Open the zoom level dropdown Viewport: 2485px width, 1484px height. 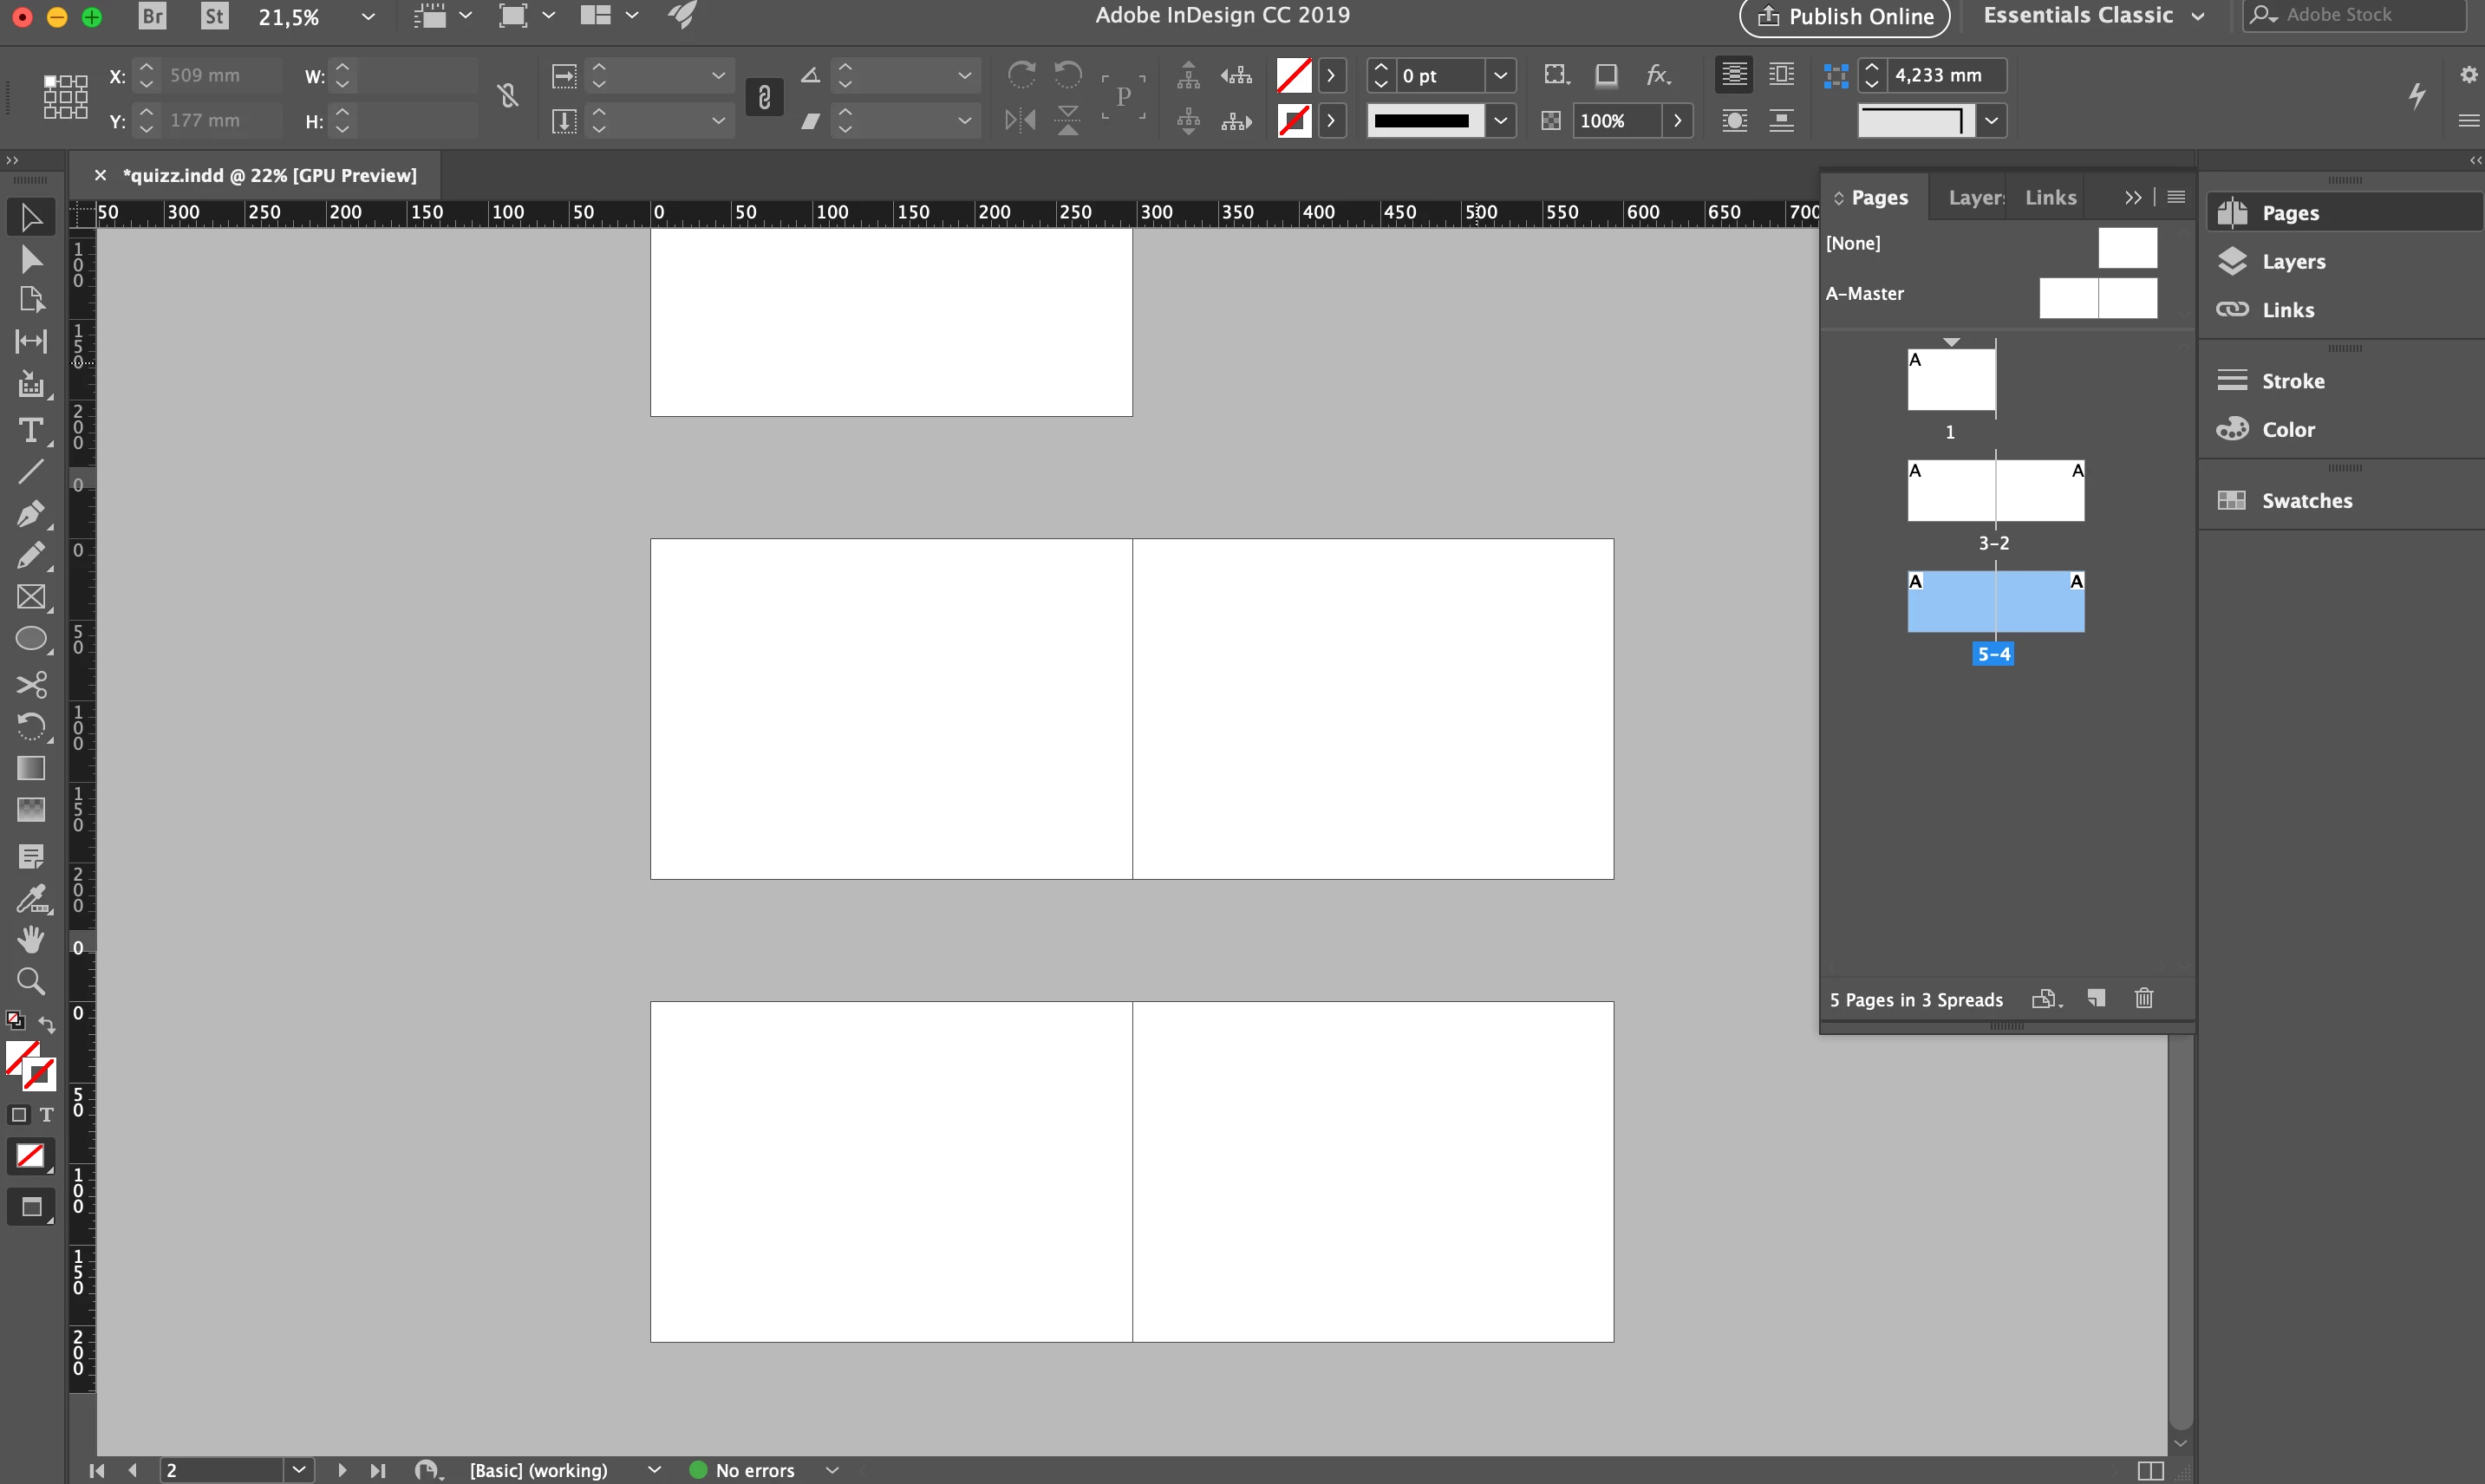click(367, 16)
